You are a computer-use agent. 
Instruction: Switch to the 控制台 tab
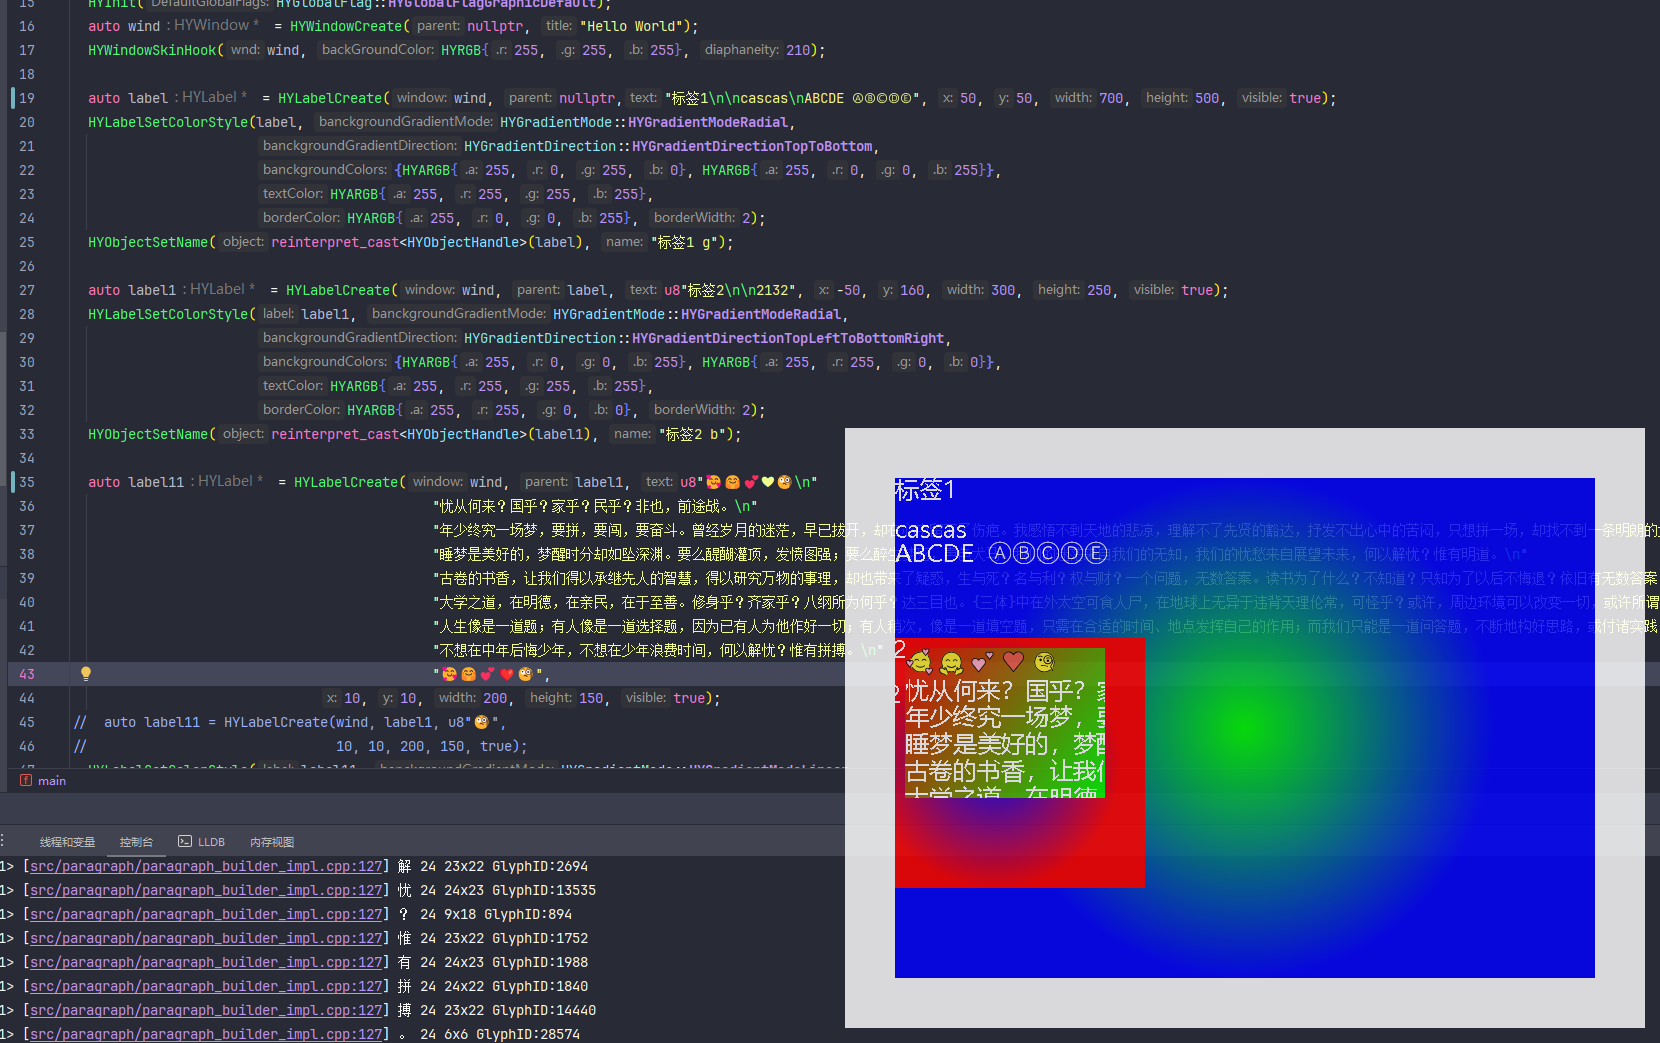(x=136, y=842)
